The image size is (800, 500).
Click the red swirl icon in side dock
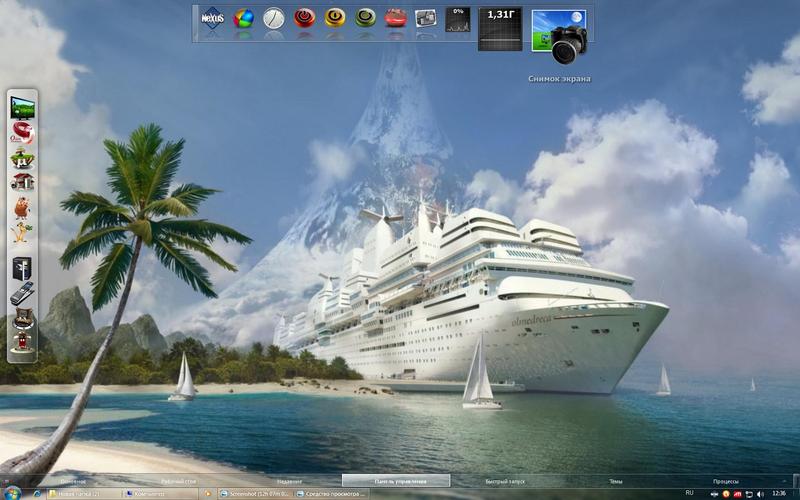pos(22,133)
